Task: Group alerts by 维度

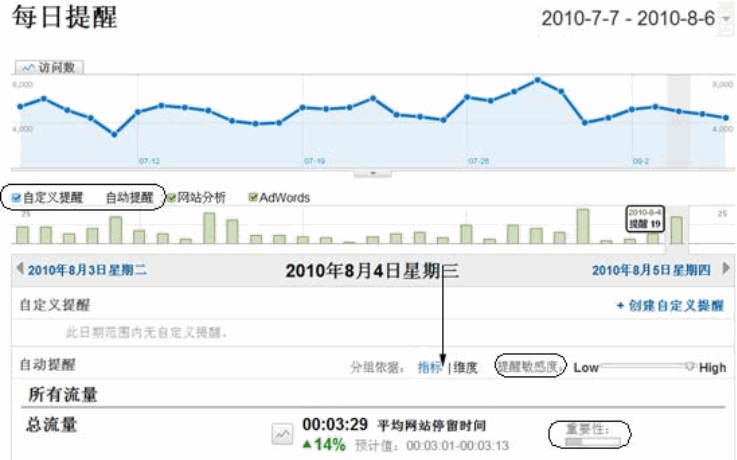Action: tap(465, 367)
